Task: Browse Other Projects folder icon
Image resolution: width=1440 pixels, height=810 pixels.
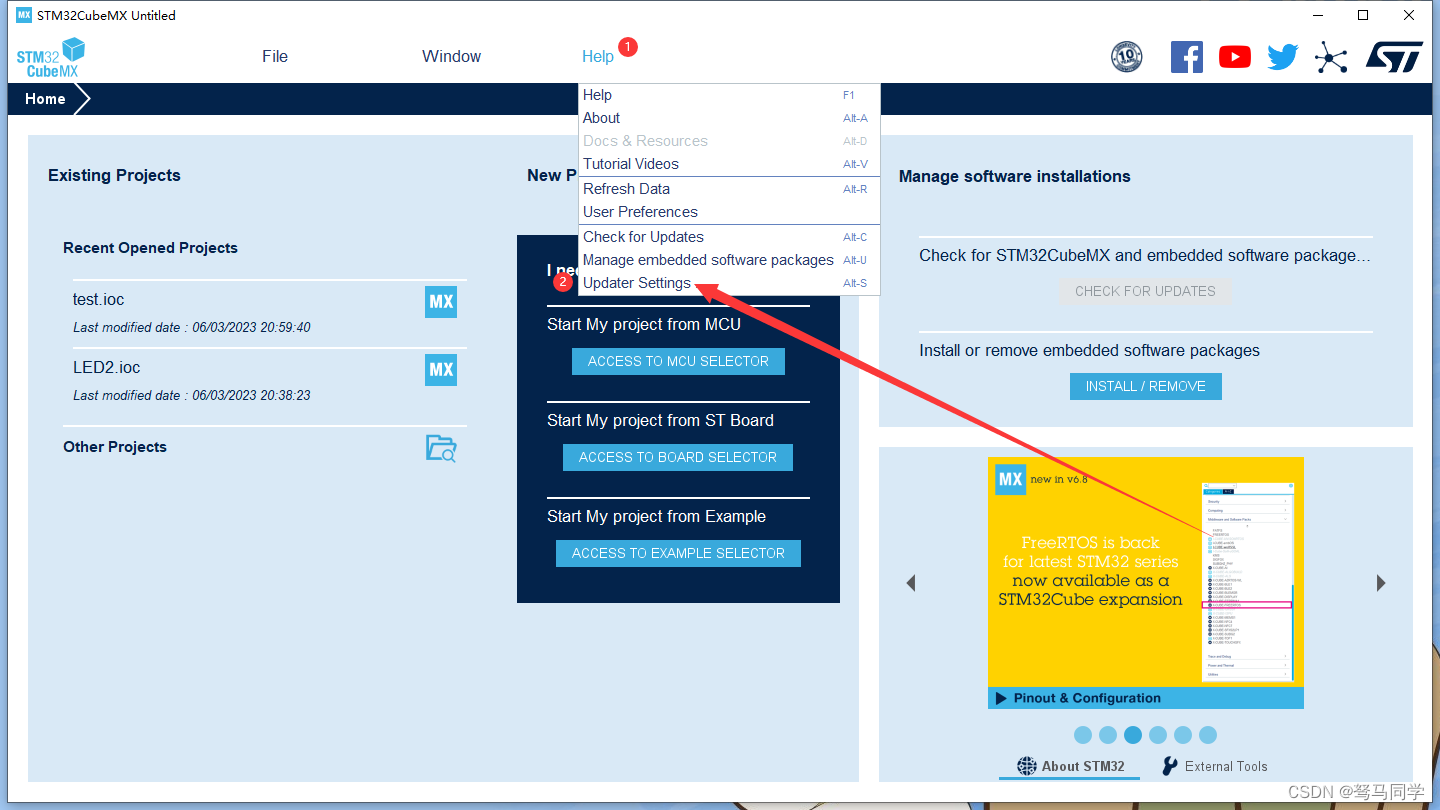Action: tap(441, 448)
